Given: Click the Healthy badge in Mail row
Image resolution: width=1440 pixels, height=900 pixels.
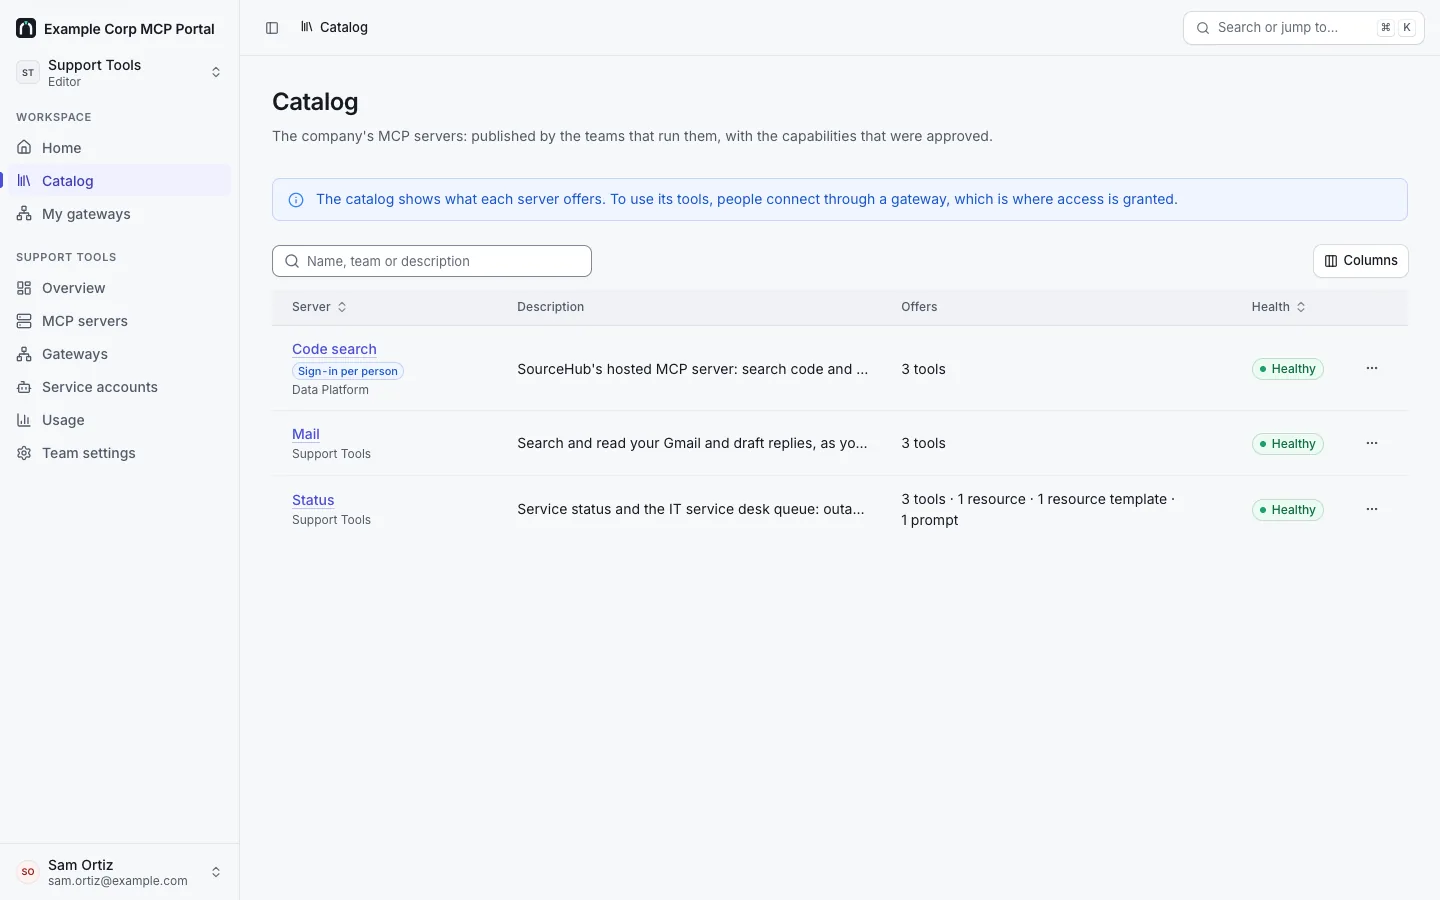Looking at the screenshot, I should tap(1288, 444).
